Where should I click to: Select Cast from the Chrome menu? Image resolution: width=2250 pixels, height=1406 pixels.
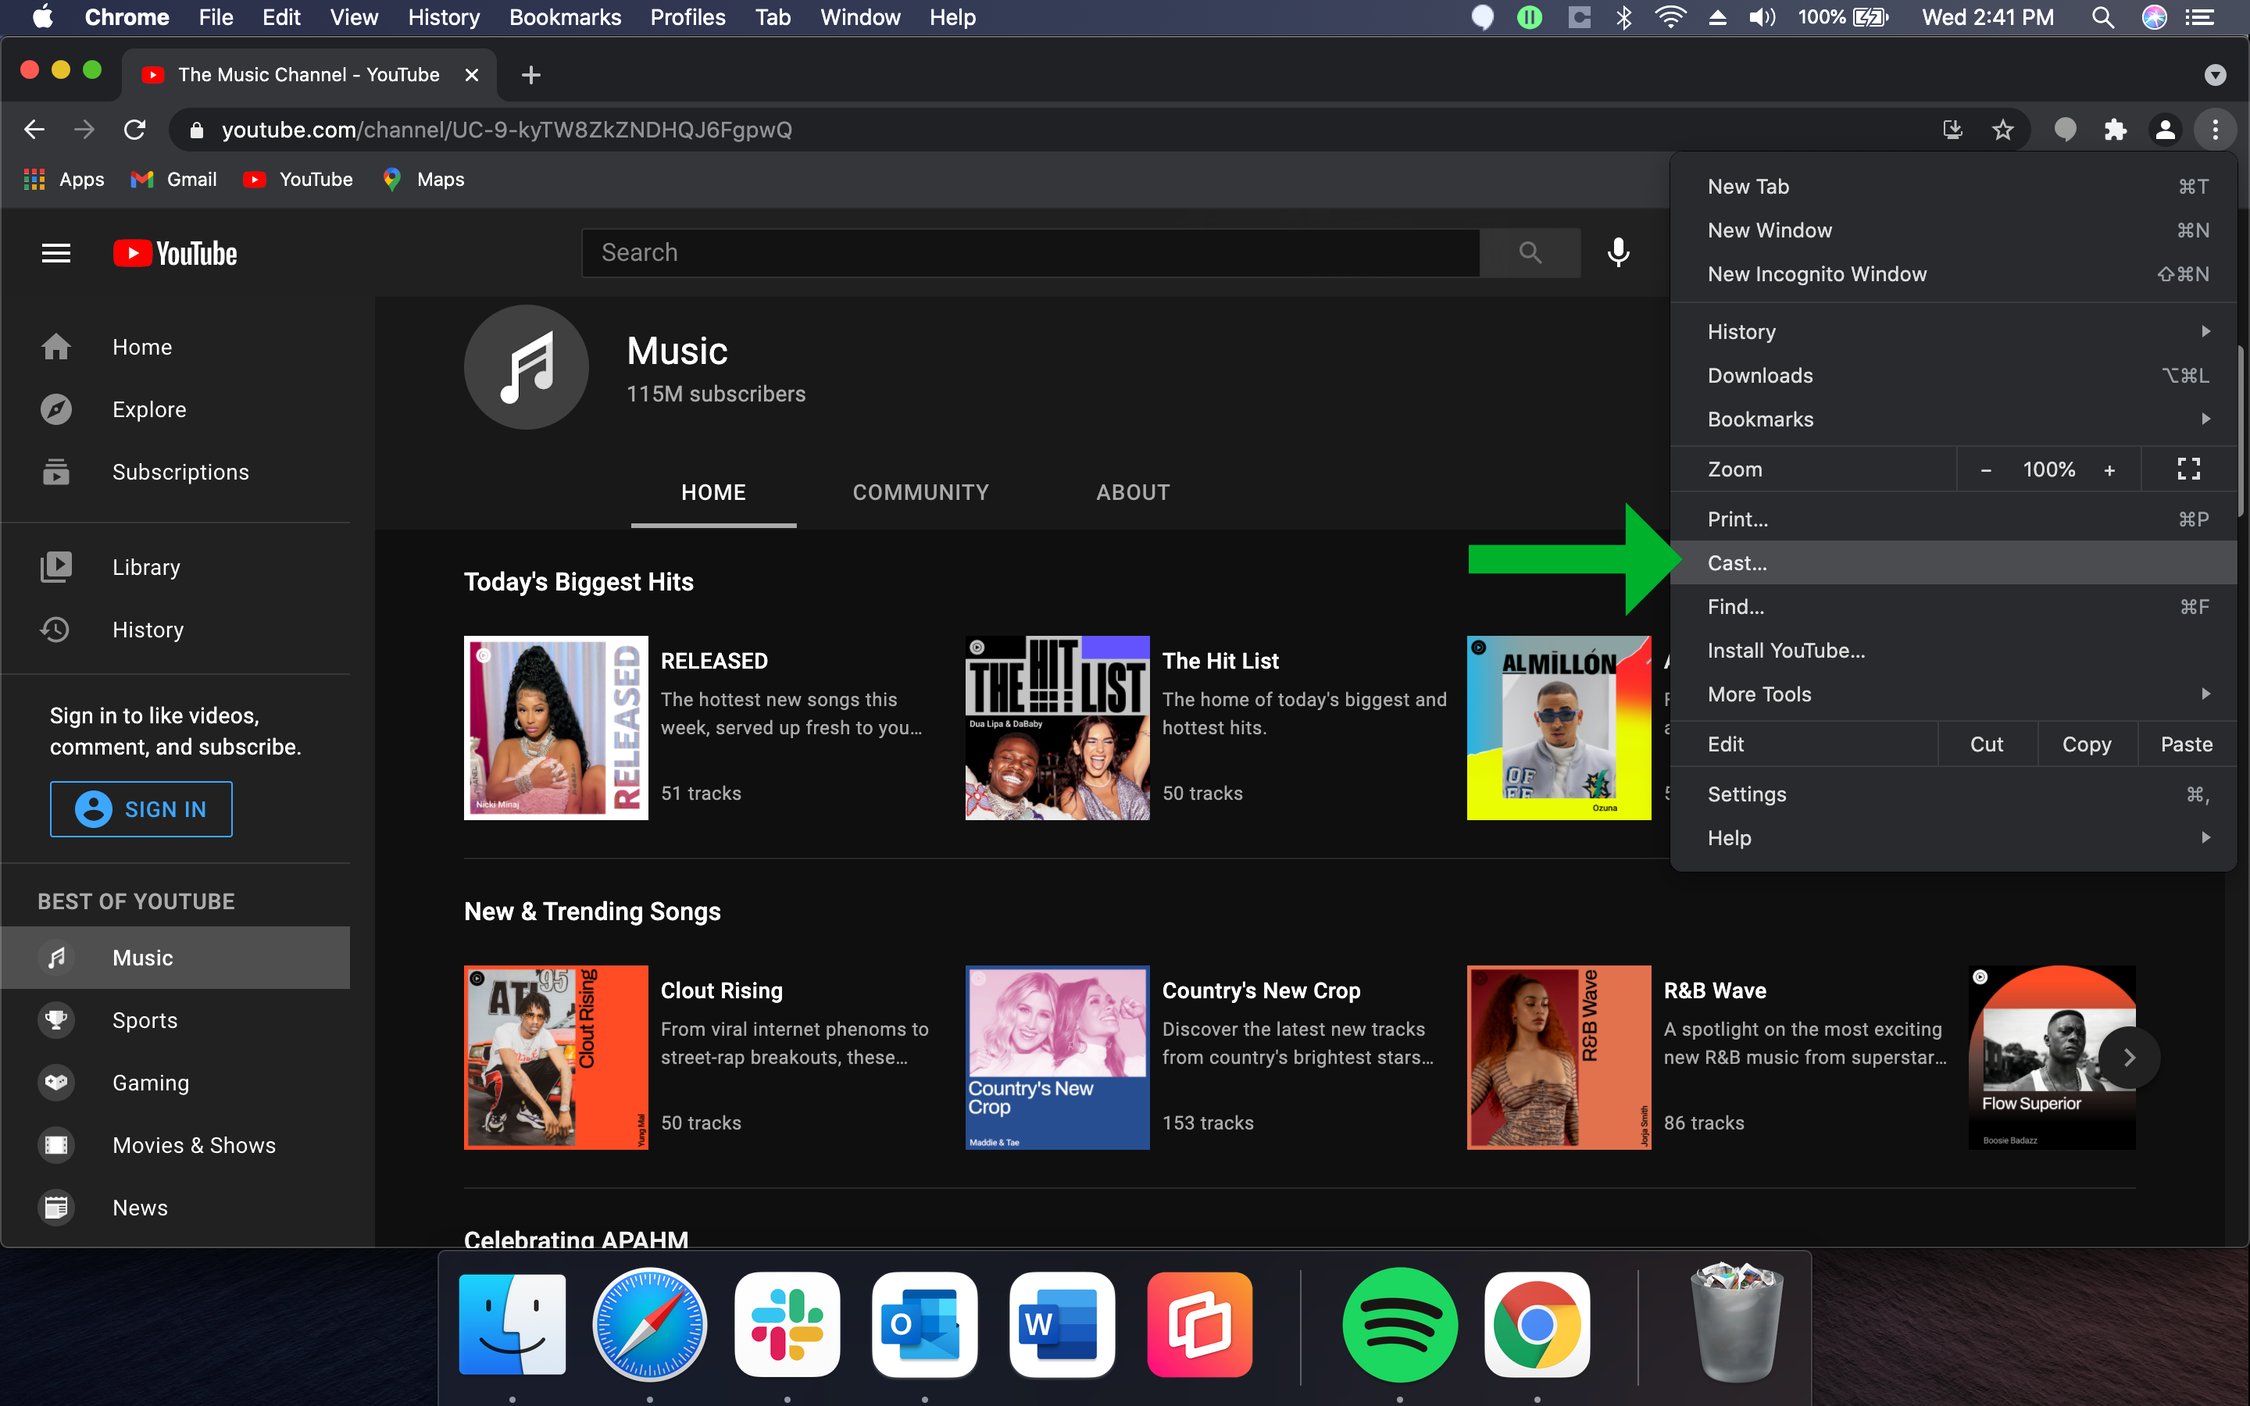point(1737,562)
